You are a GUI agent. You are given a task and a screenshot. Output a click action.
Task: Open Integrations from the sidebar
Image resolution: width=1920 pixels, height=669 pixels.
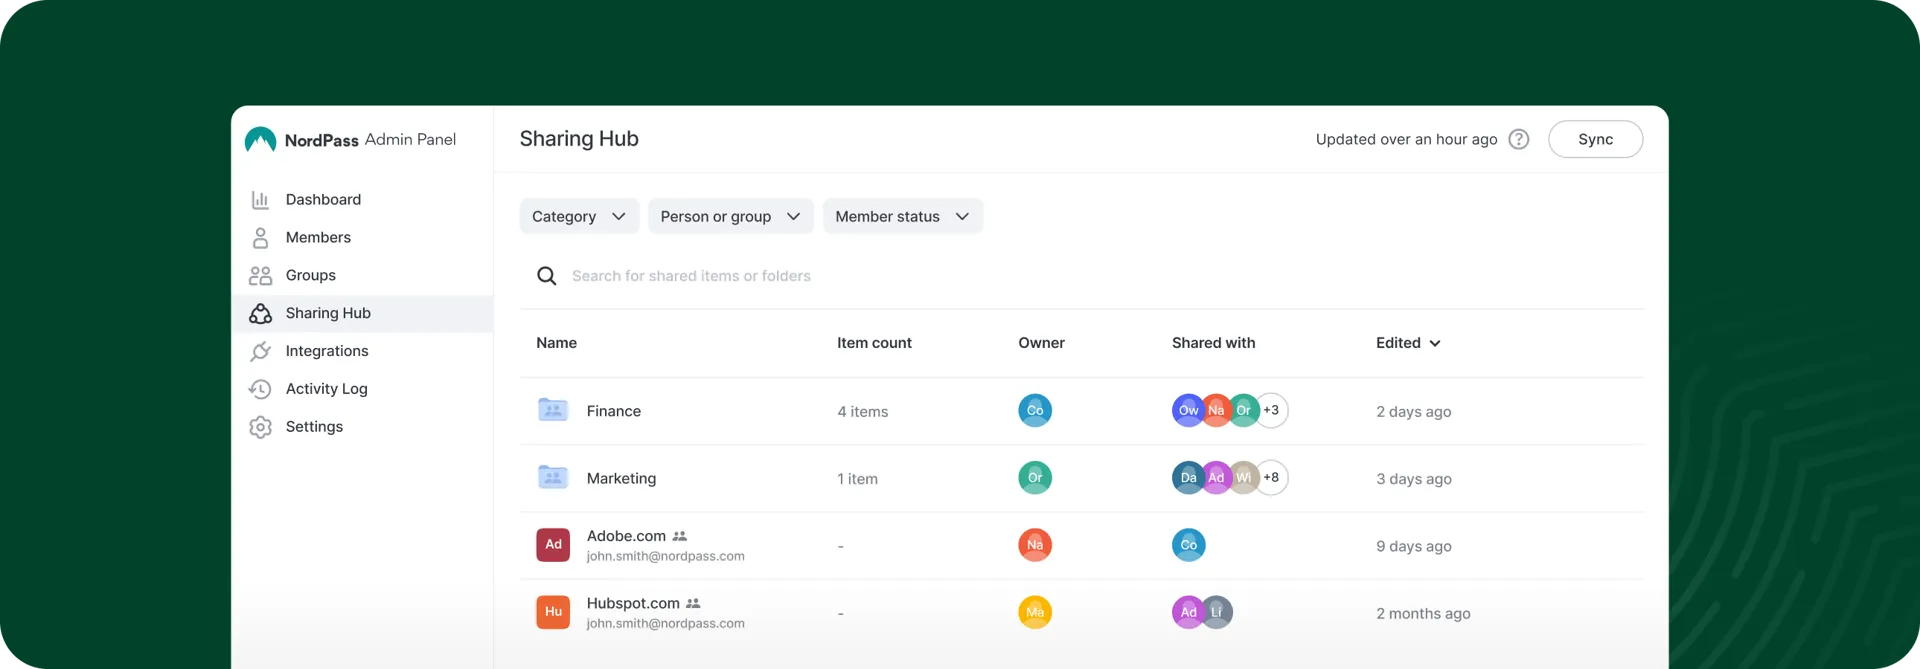(x=327, y=351)
